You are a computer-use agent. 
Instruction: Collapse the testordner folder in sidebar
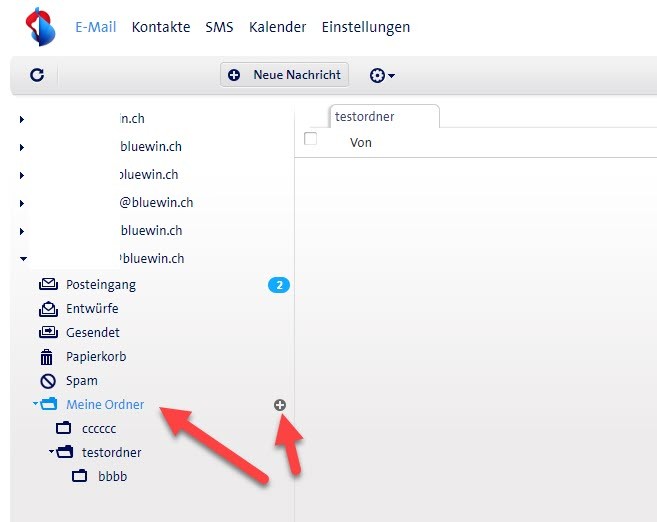(x=51, y=453)
